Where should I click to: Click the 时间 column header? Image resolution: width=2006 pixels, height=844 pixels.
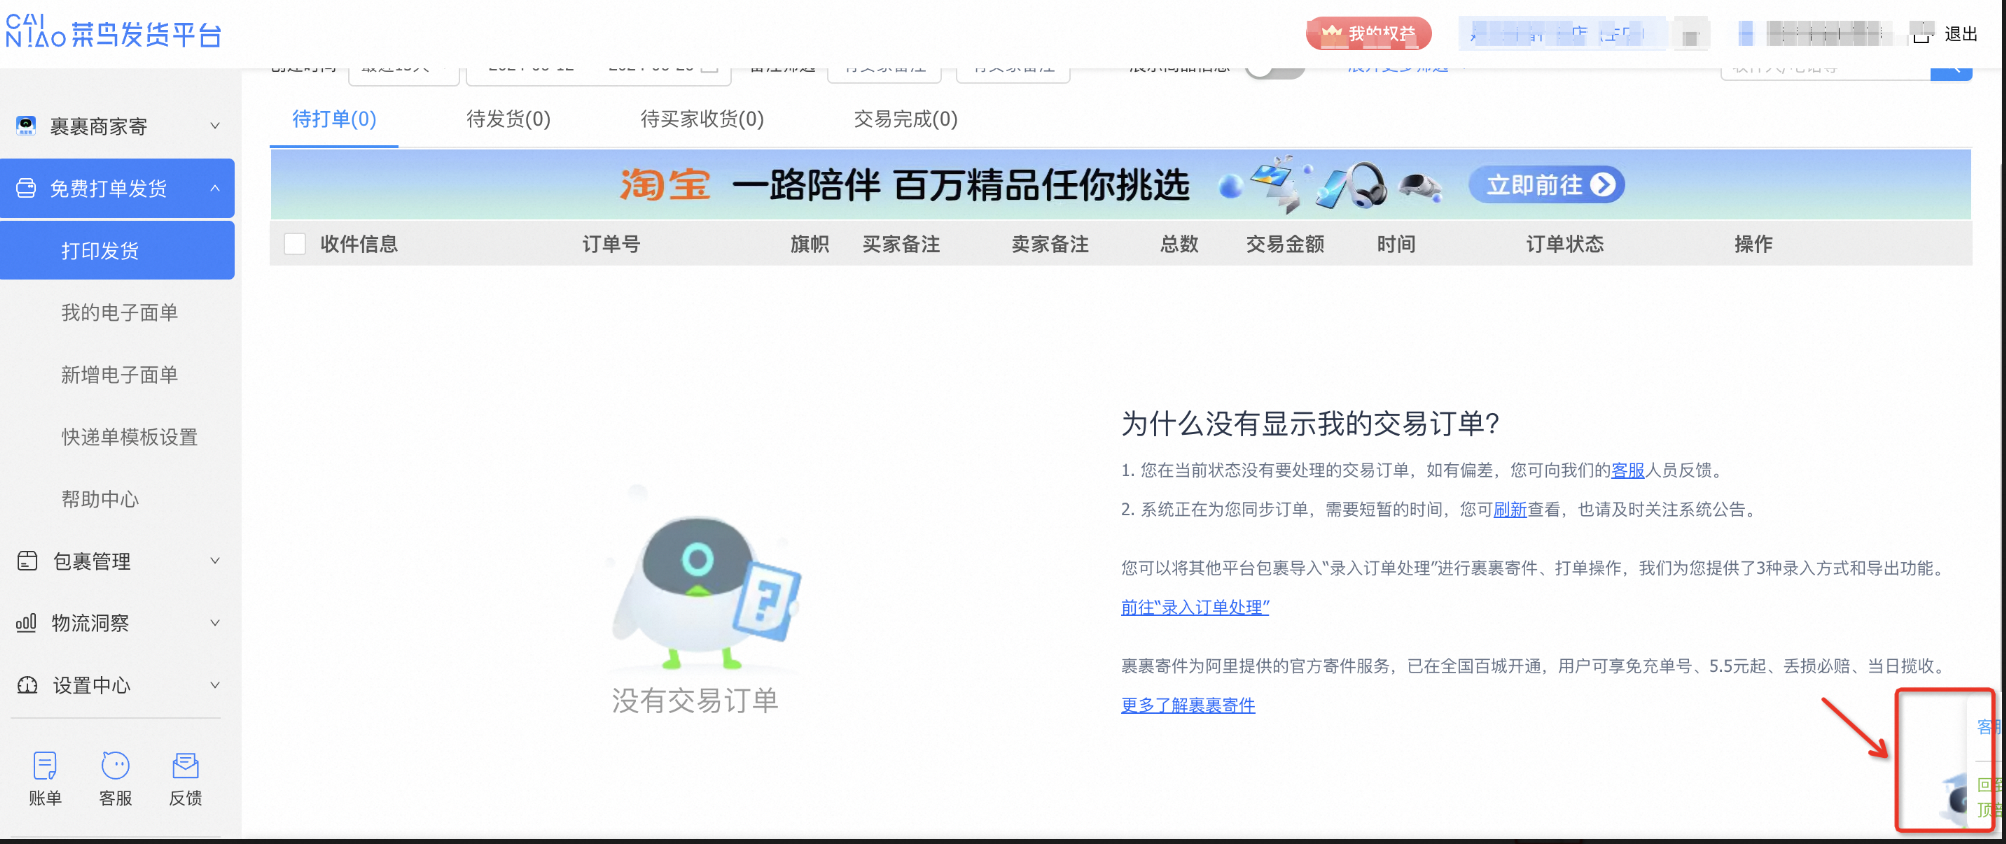coord(1396,244)
